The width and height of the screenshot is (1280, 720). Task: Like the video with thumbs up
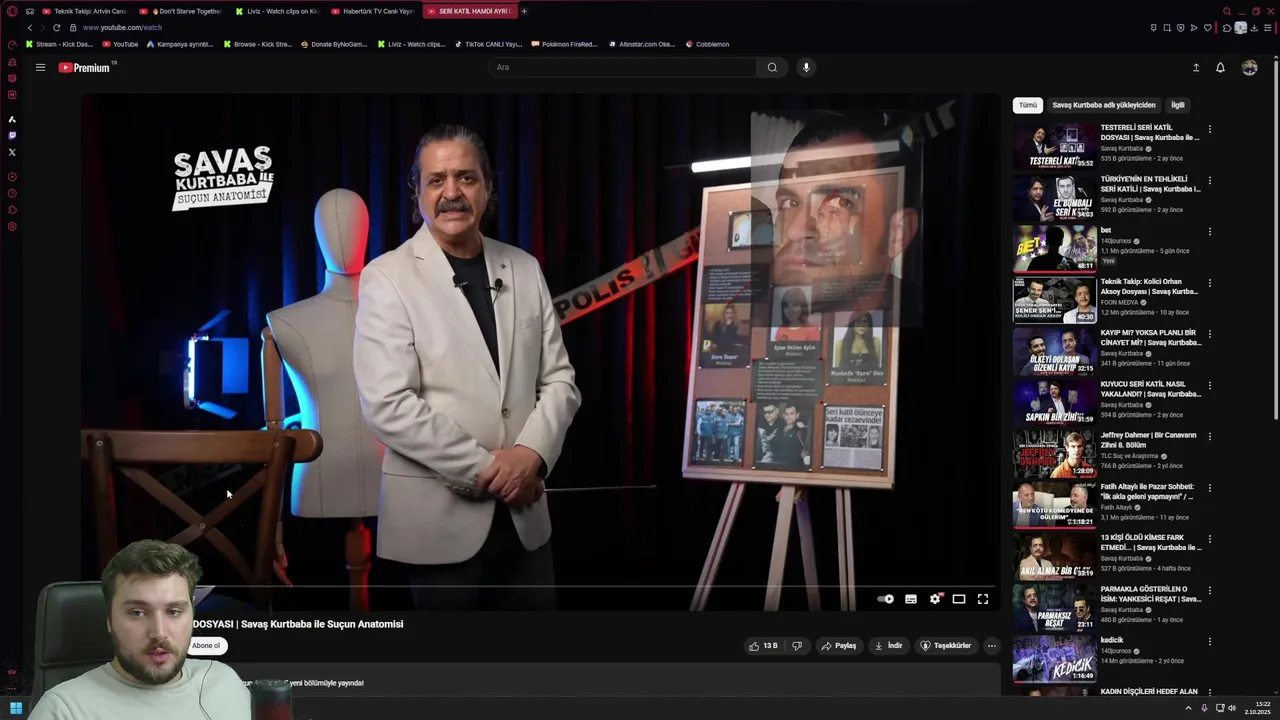click(x=763, y=646)
